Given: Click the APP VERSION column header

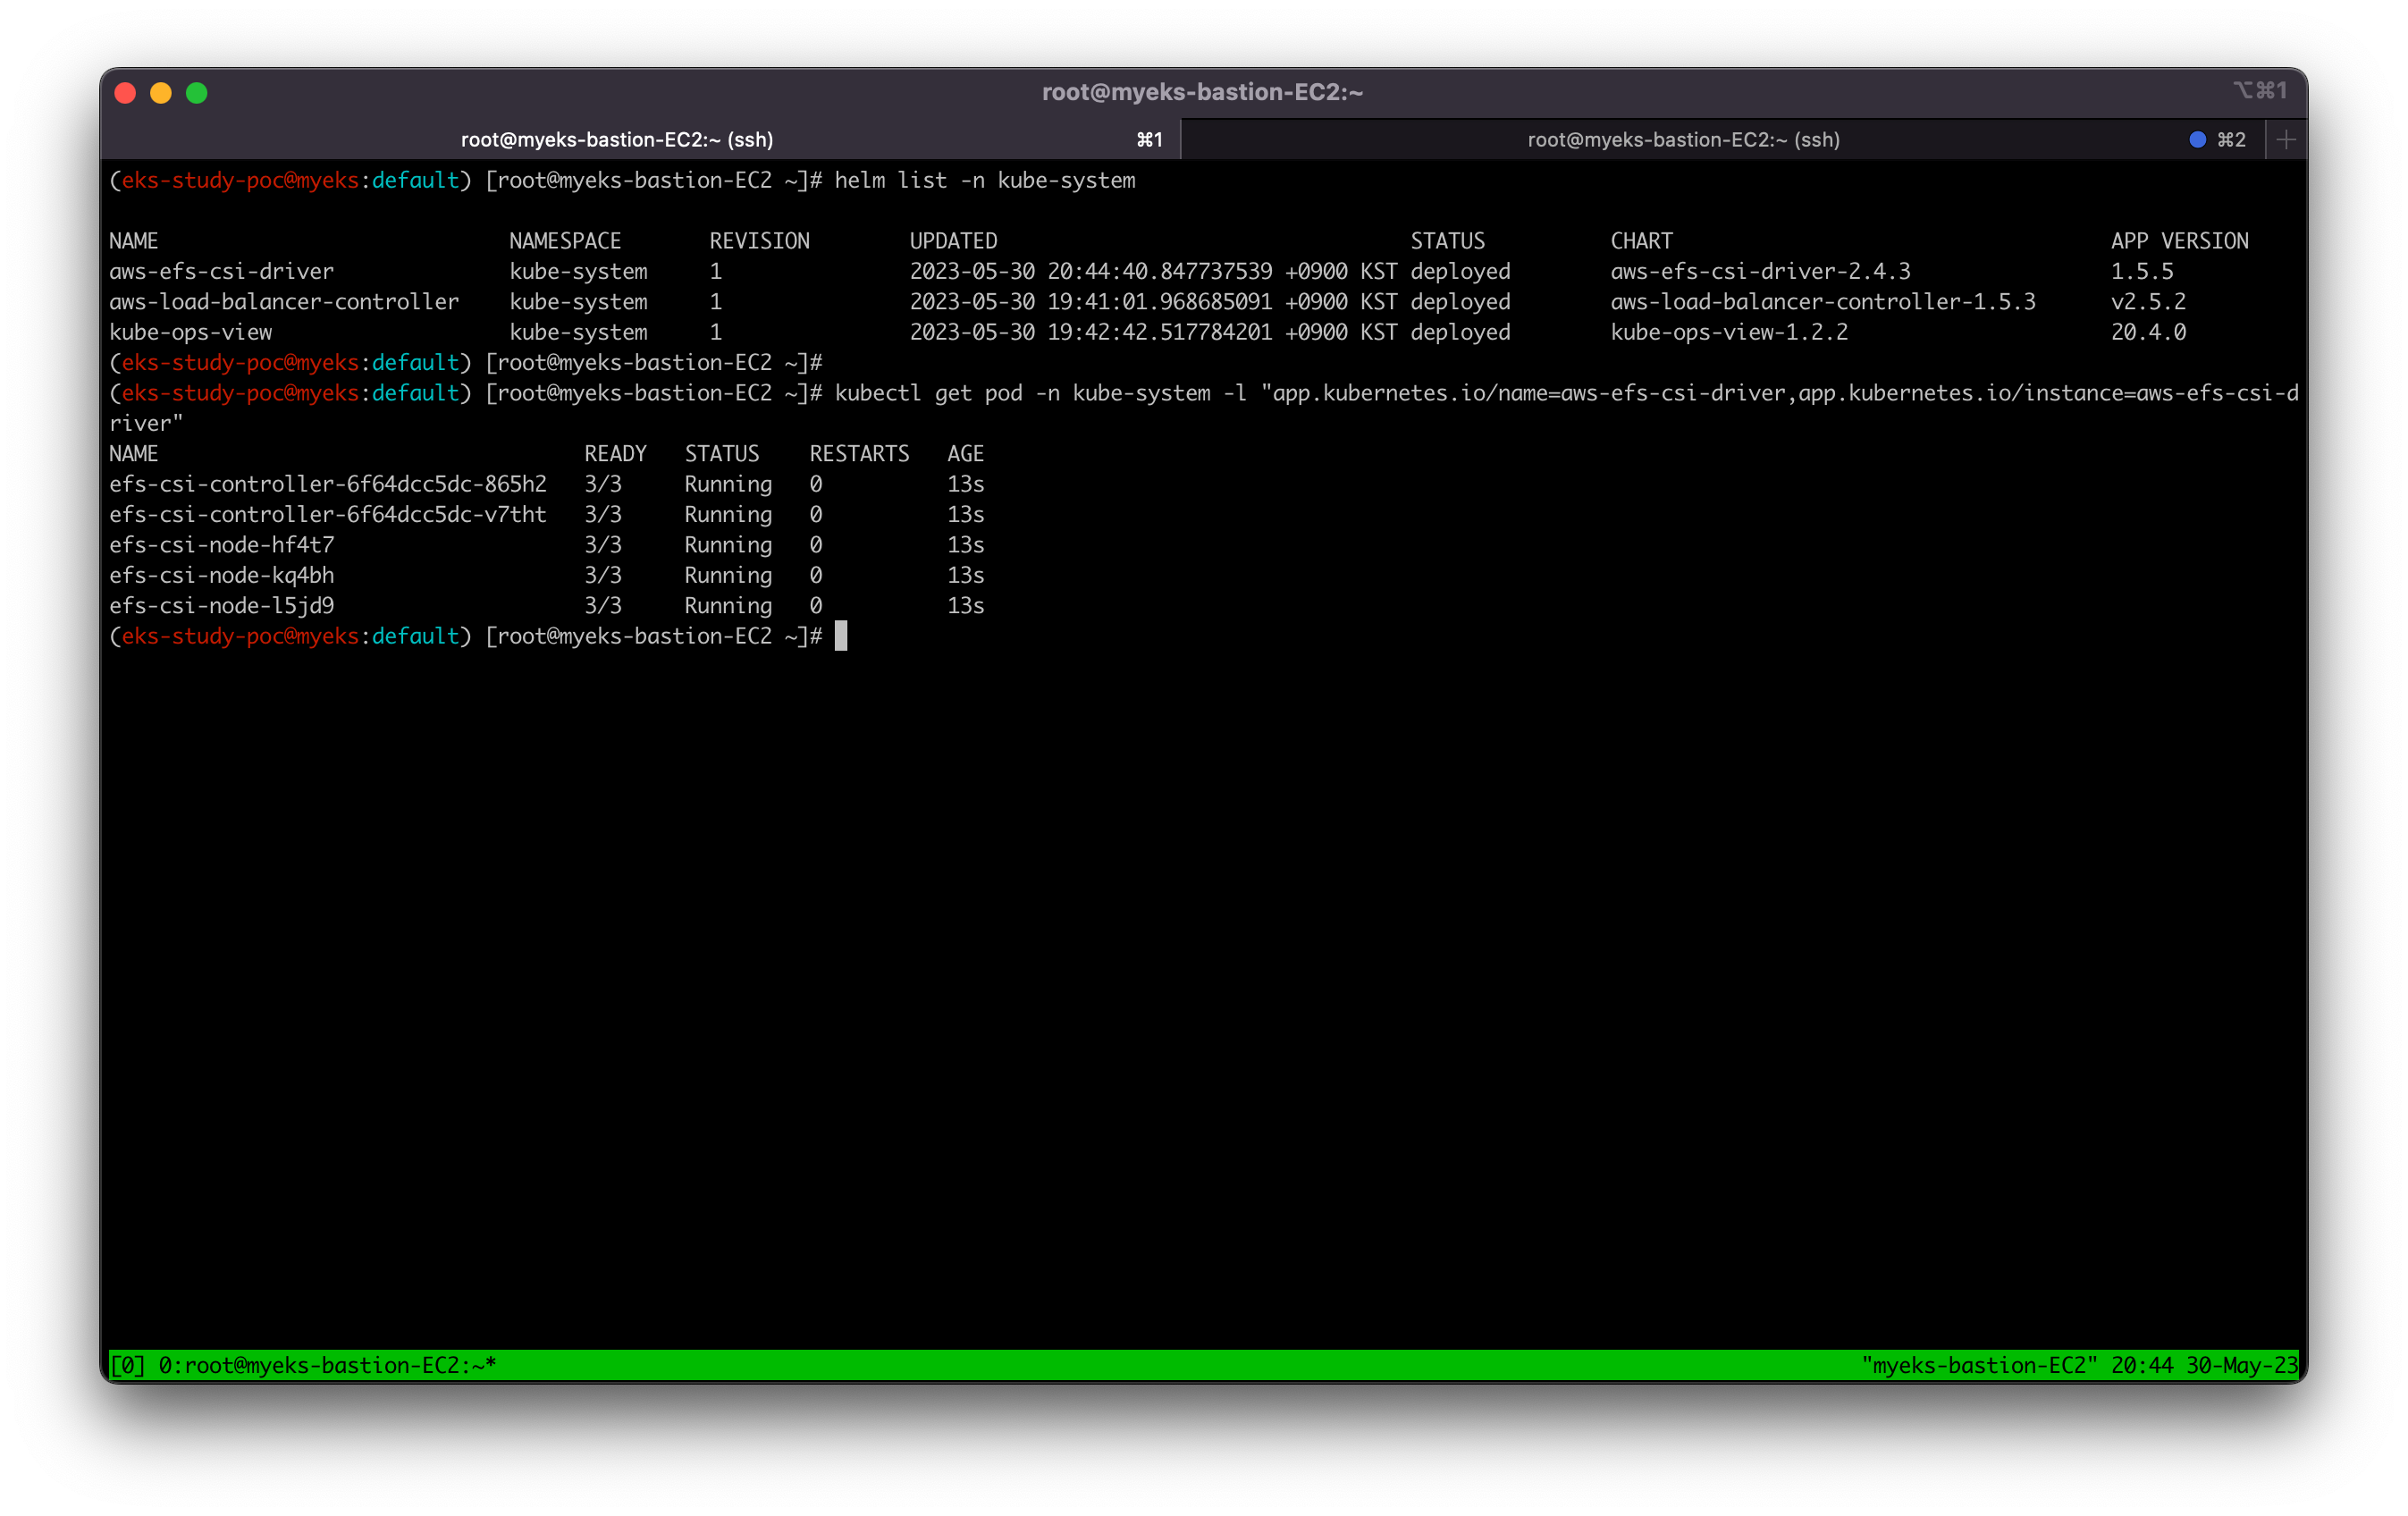Looking at the screenshot, I should (2179, 241).
